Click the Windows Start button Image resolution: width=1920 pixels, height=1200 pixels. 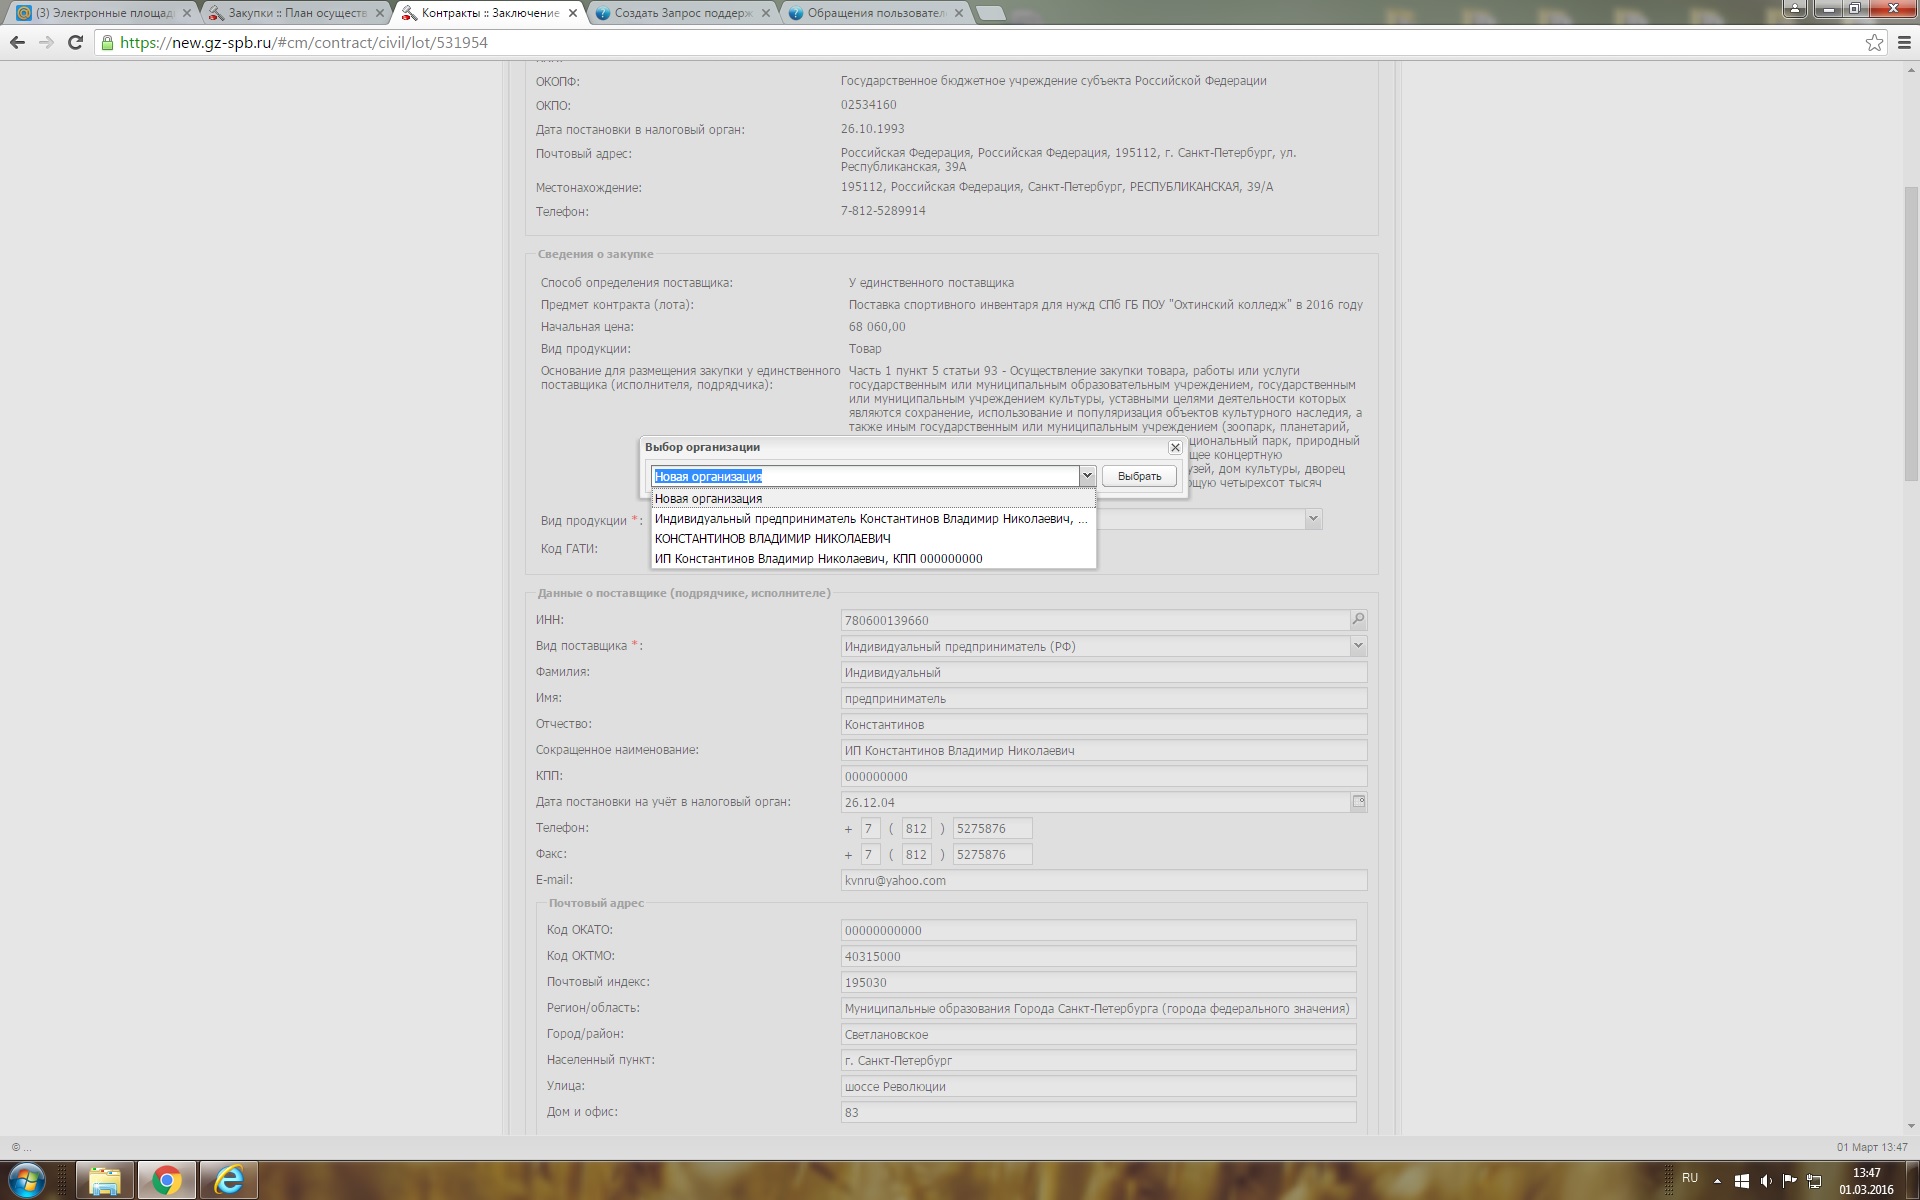pos(27,1180)
